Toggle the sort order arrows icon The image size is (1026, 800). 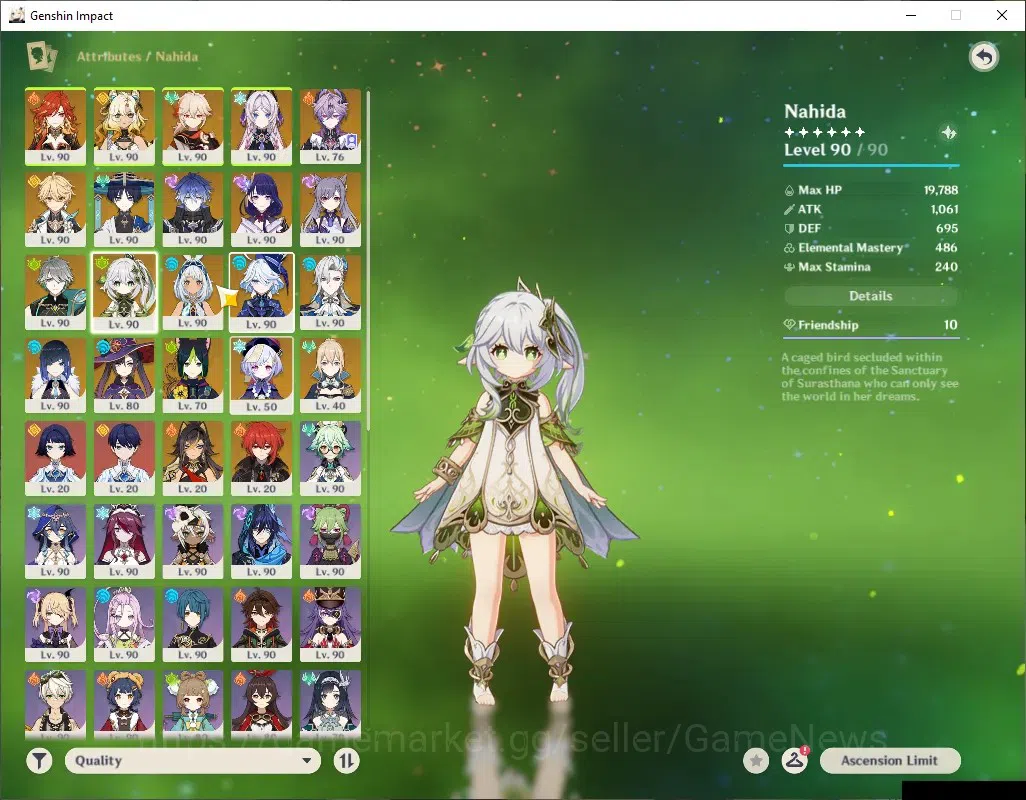click(346, 761)
